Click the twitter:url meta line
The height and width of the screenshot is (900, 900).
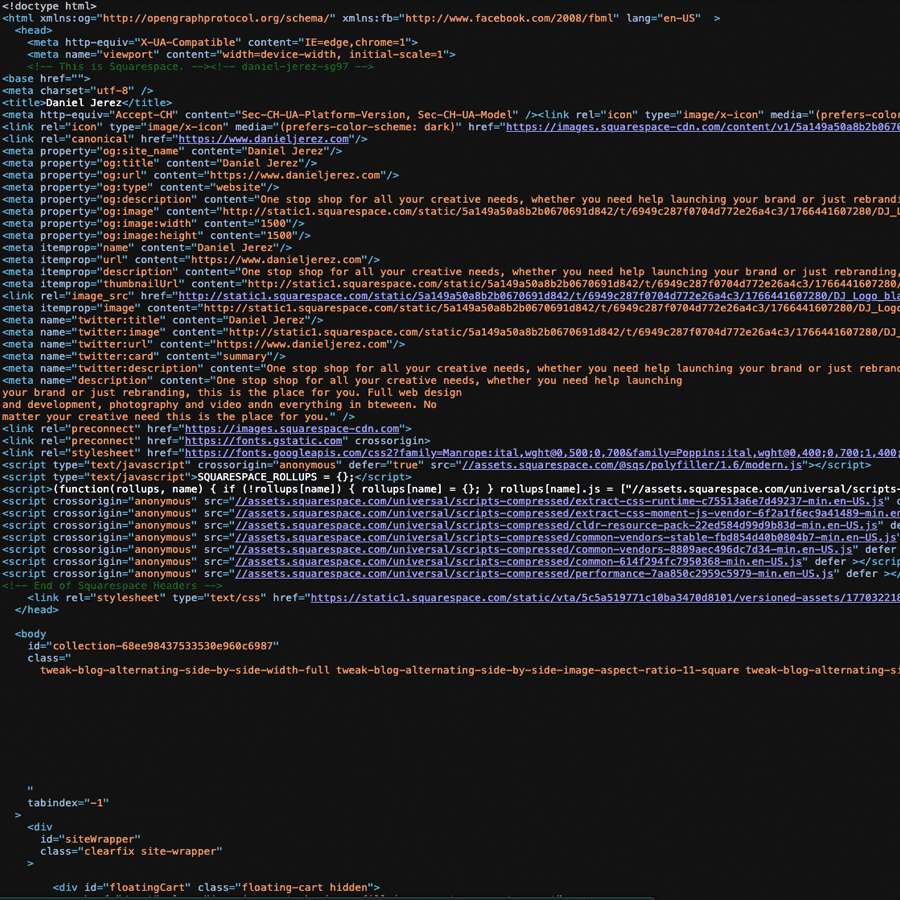[204, 344]
